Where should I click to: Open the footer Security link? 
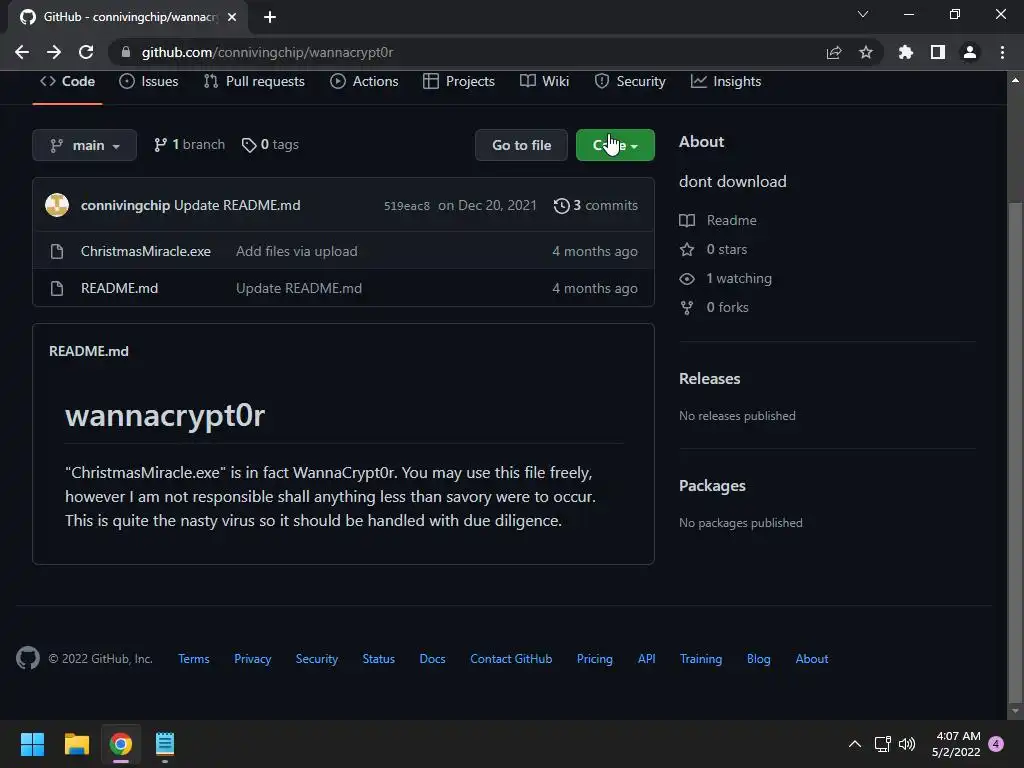(317, 658)
